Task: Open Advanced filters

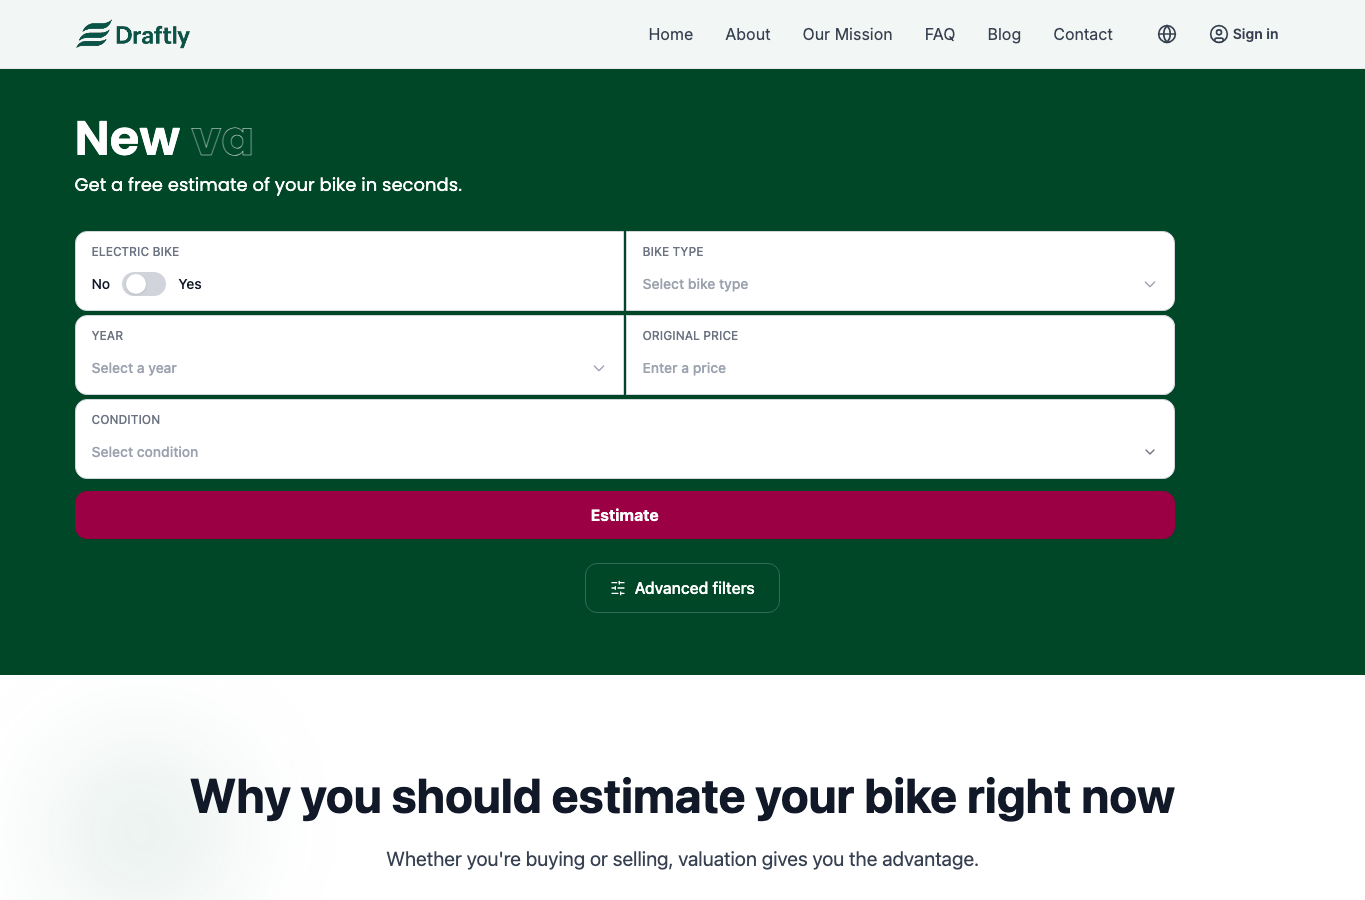Action: coord(682,588)
